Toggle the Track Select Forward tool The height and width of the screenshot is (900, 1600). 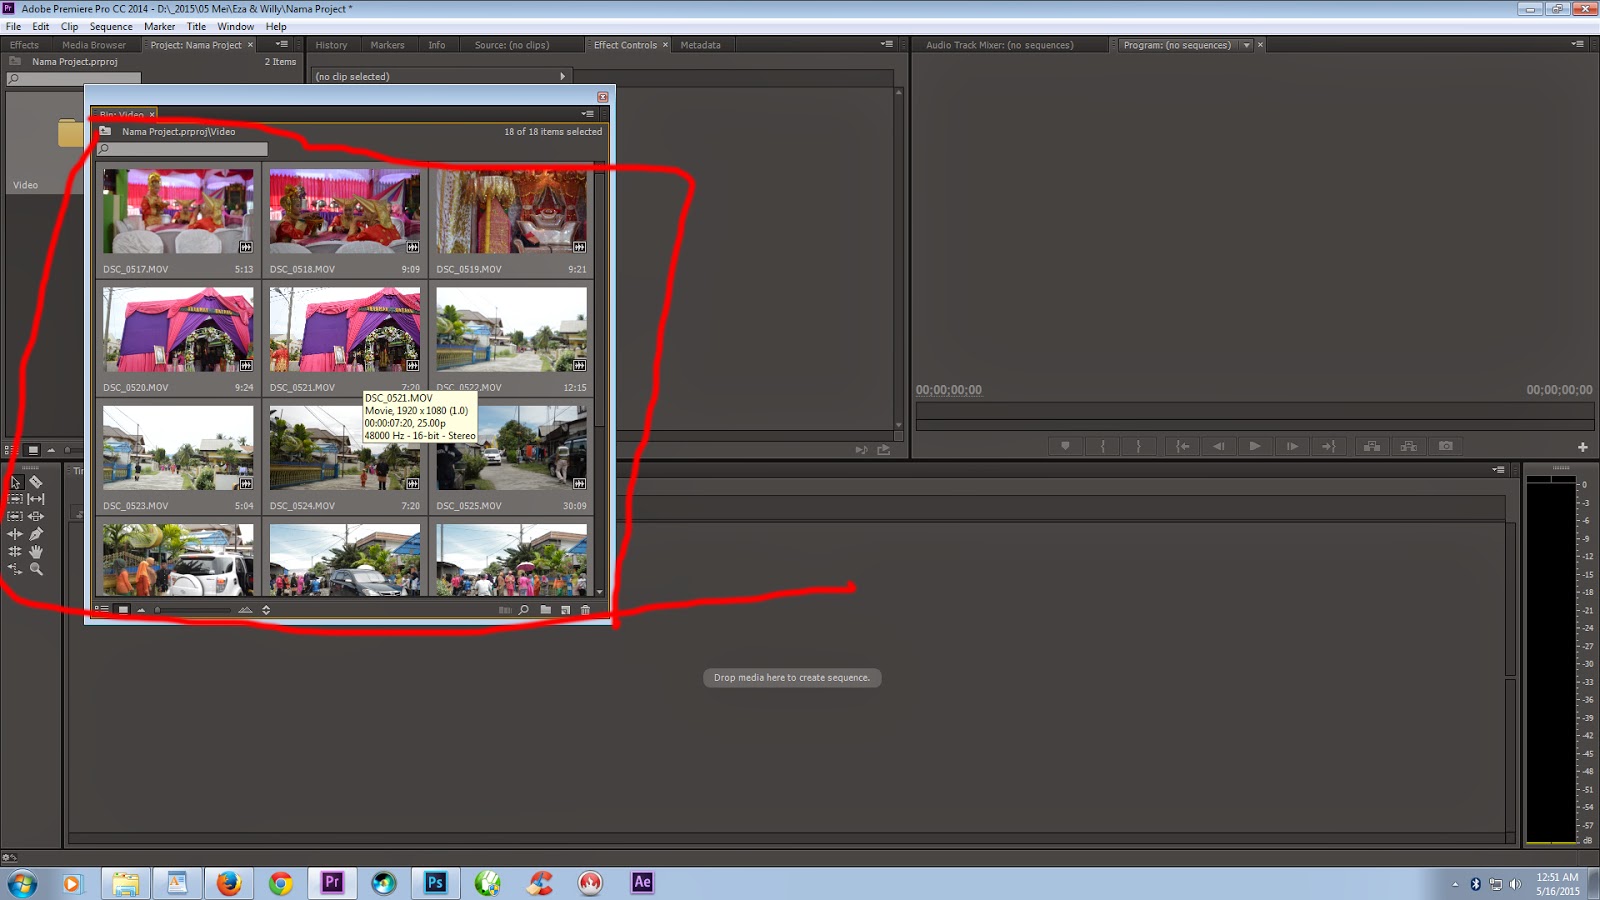coord(15,499)
